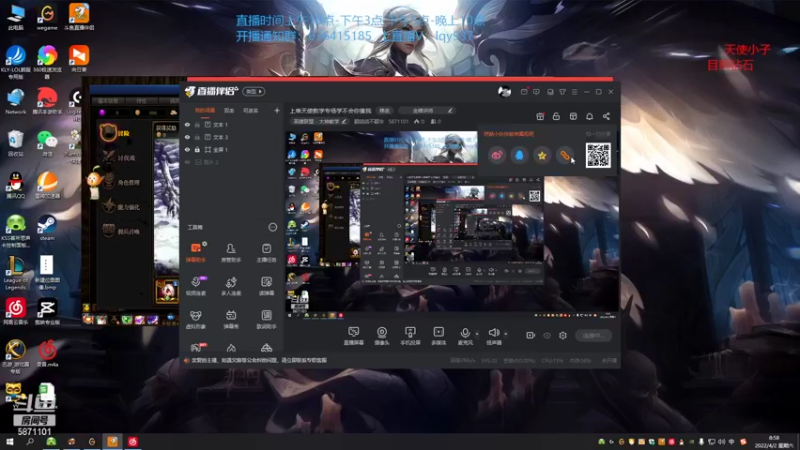Click the QR code in the share popup
Image resolution: width=800 pixels, height=450 pixels.
coord(598,155)
